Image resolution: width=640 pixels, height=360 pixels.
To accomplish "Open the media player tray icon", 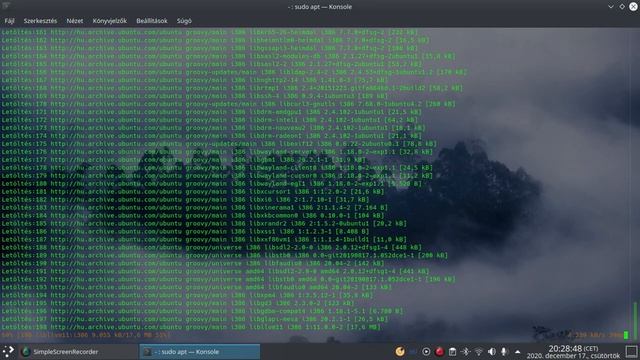I will coord(426,351).
